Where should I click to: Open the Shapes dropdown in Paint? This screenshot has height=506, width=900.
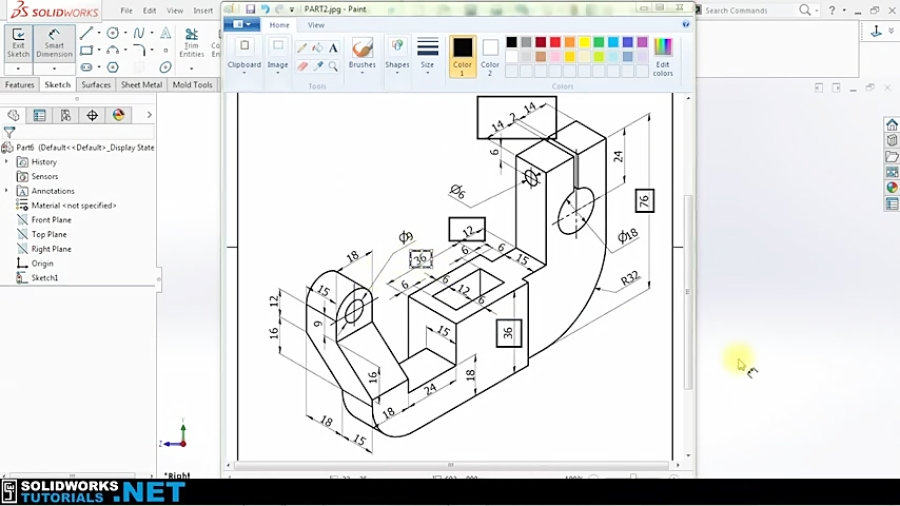pos(397,73)
